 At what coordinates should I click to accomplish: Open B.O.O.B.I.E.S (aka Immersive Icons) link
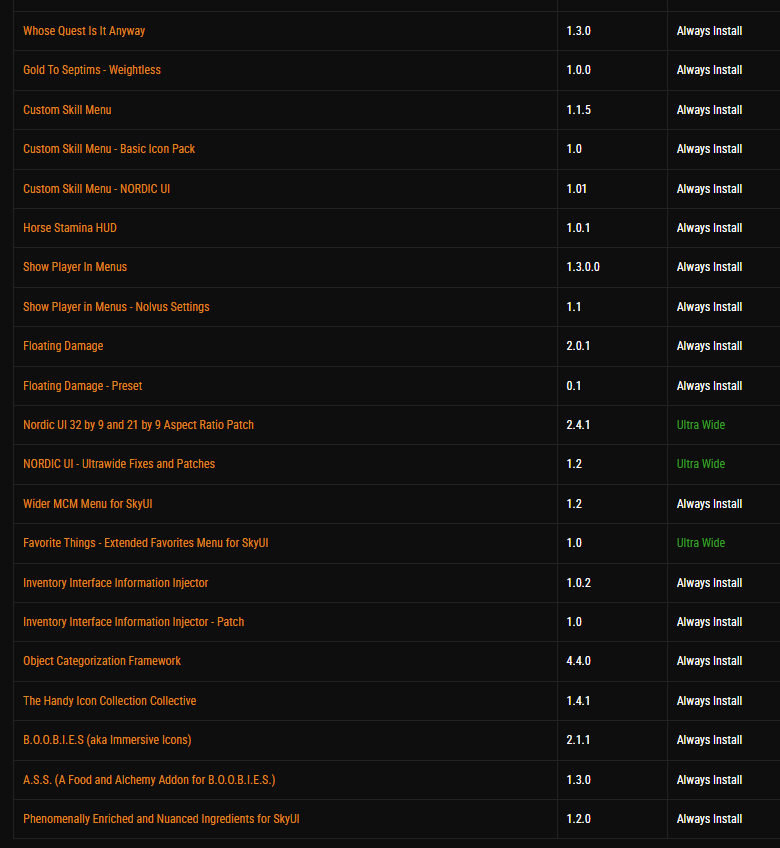107,739
